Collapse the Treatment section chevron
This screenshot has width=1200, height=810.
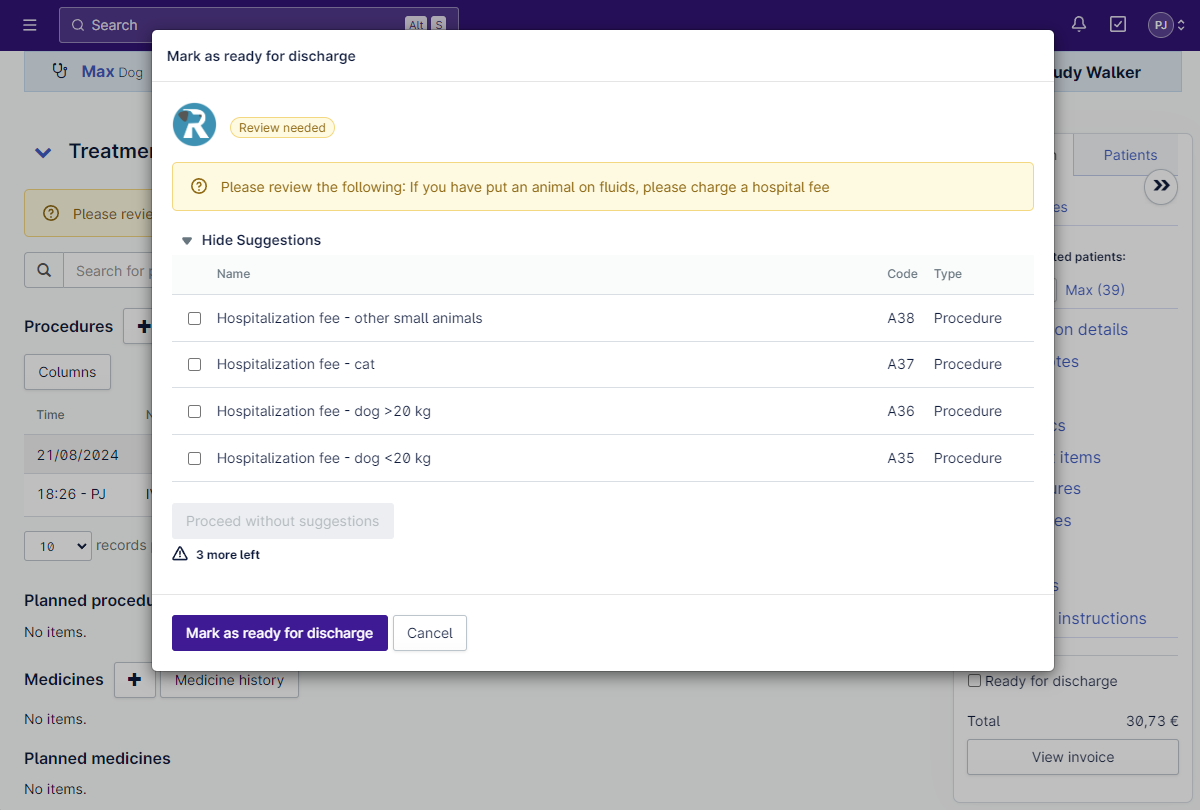pyautogui.click(x=43, y=152)
